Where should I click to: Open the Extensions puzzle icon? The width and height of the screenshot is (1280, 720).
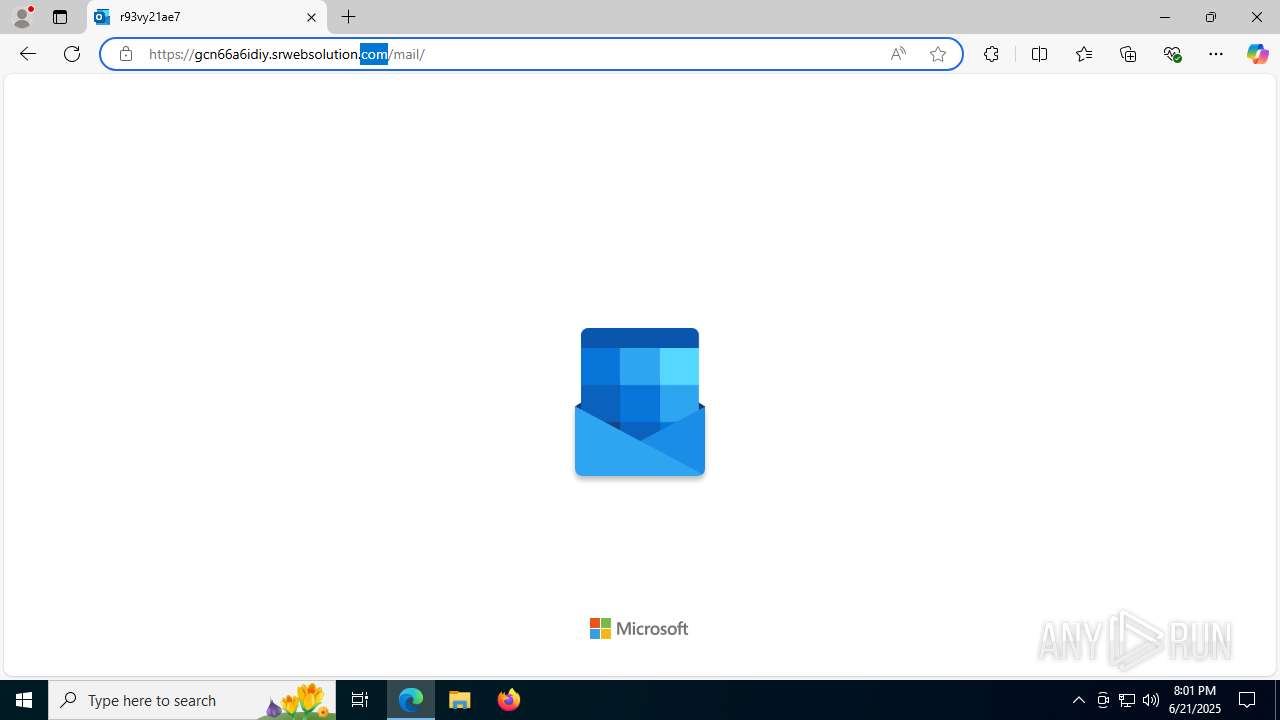tap(991, 54)
